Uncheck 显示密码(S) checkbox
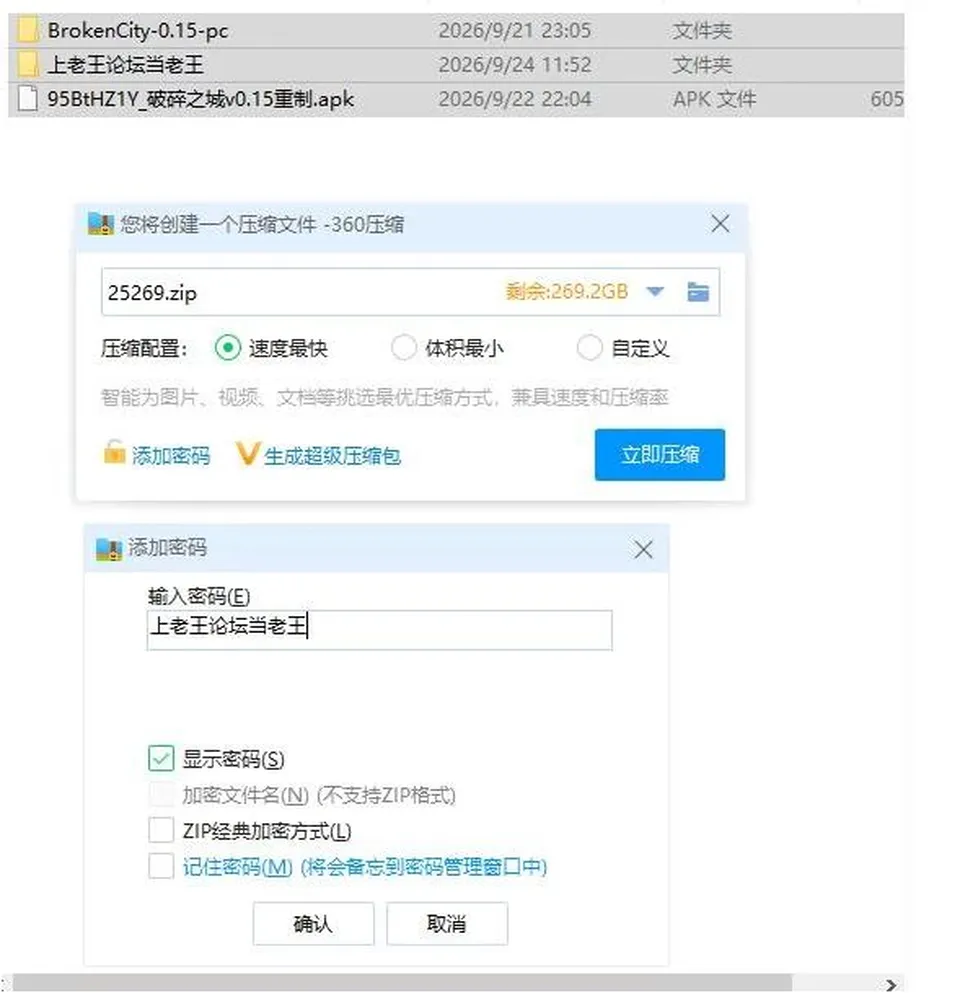The height and width of the screenshot is (993, 960). [x=161, y=758]
